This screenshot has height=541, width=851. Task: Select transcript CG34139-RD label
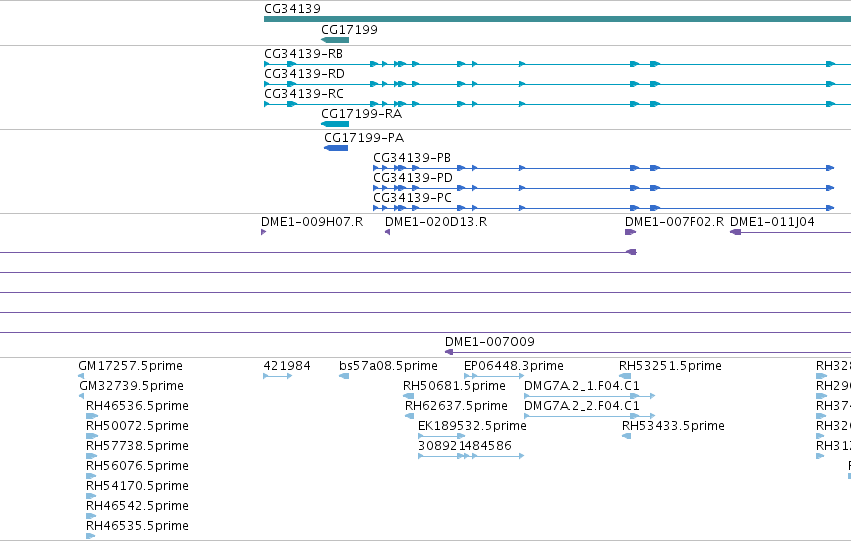tap(304, 74)
